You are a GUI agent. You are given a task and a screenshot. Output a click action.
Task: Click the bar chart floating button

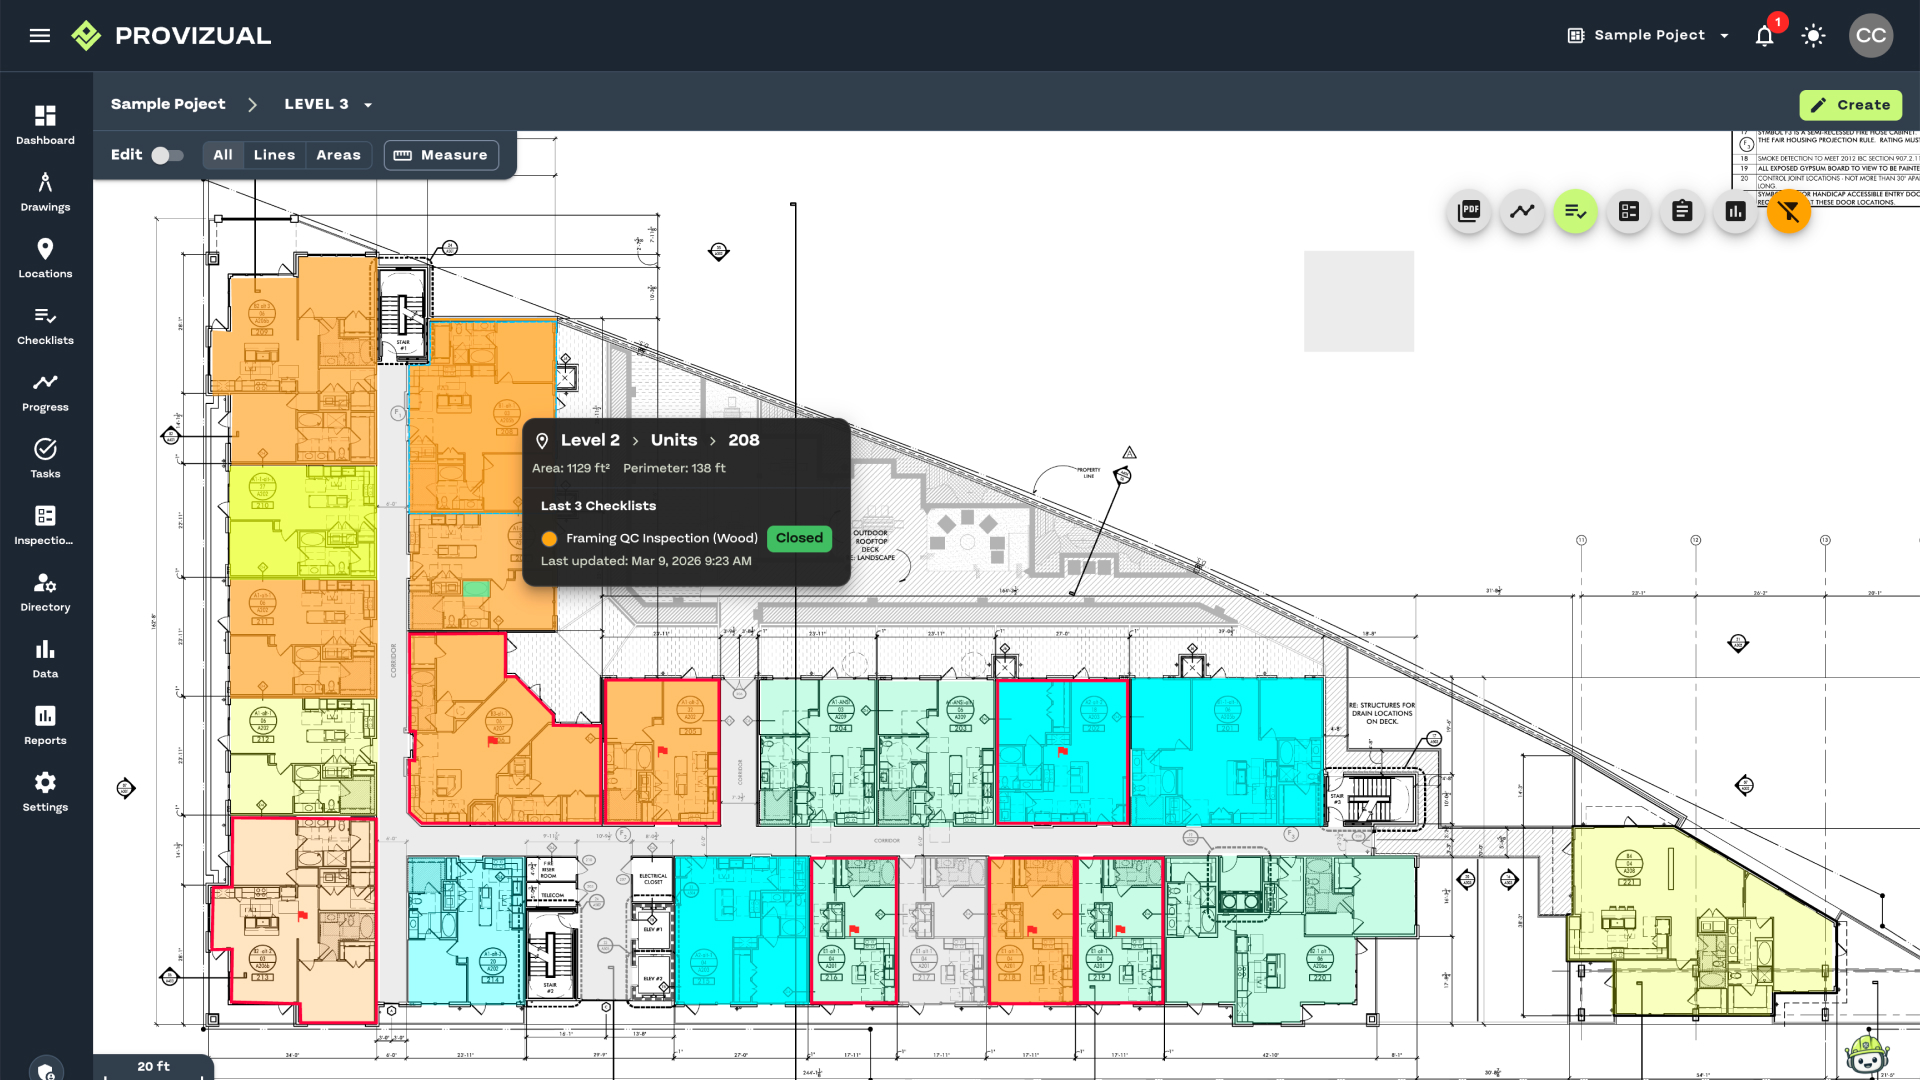pos(1736,211)
